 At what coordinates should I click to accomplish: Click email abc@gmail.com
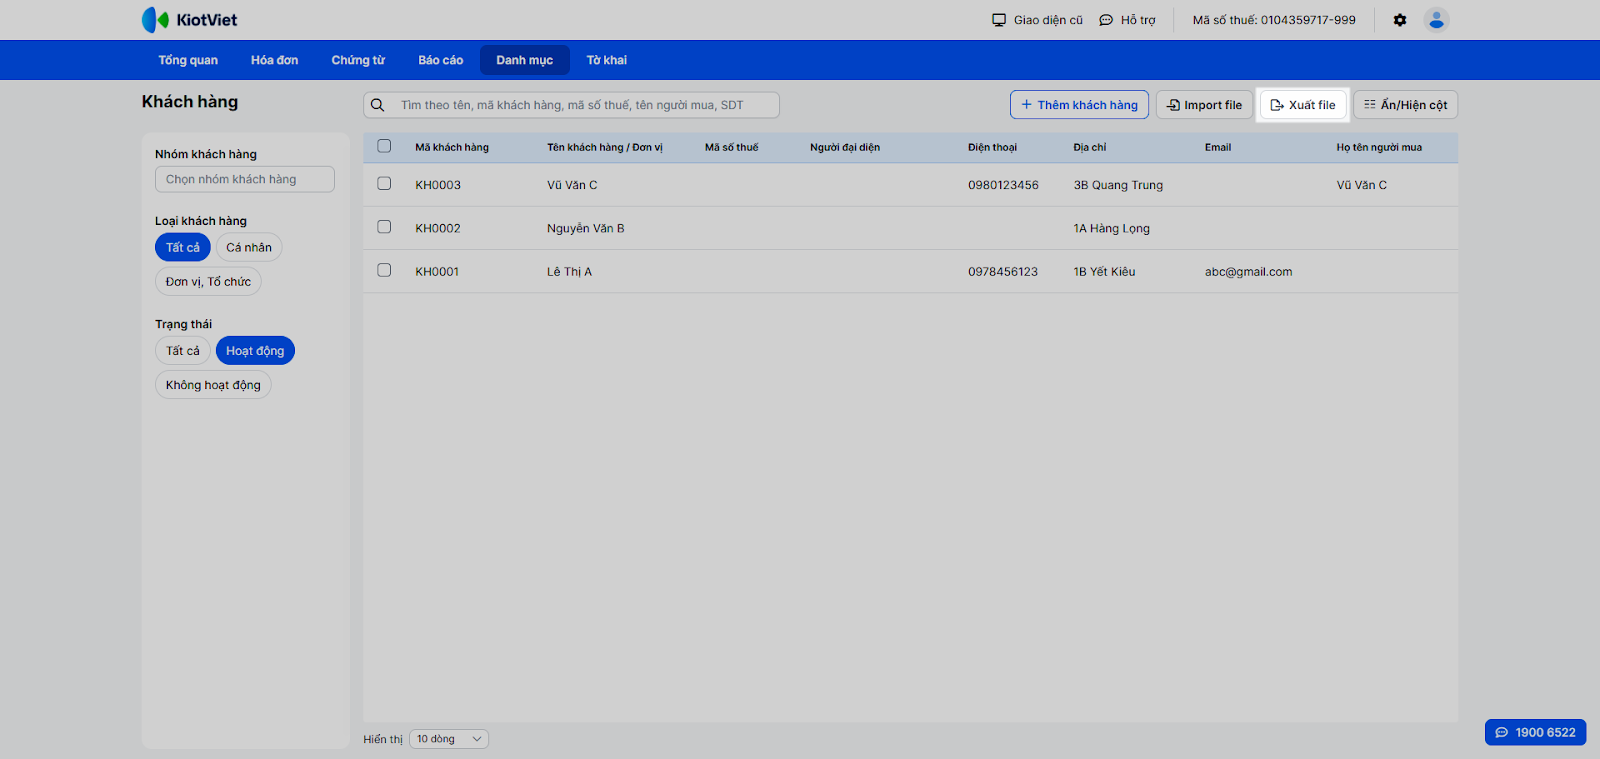pos(1248,271)
